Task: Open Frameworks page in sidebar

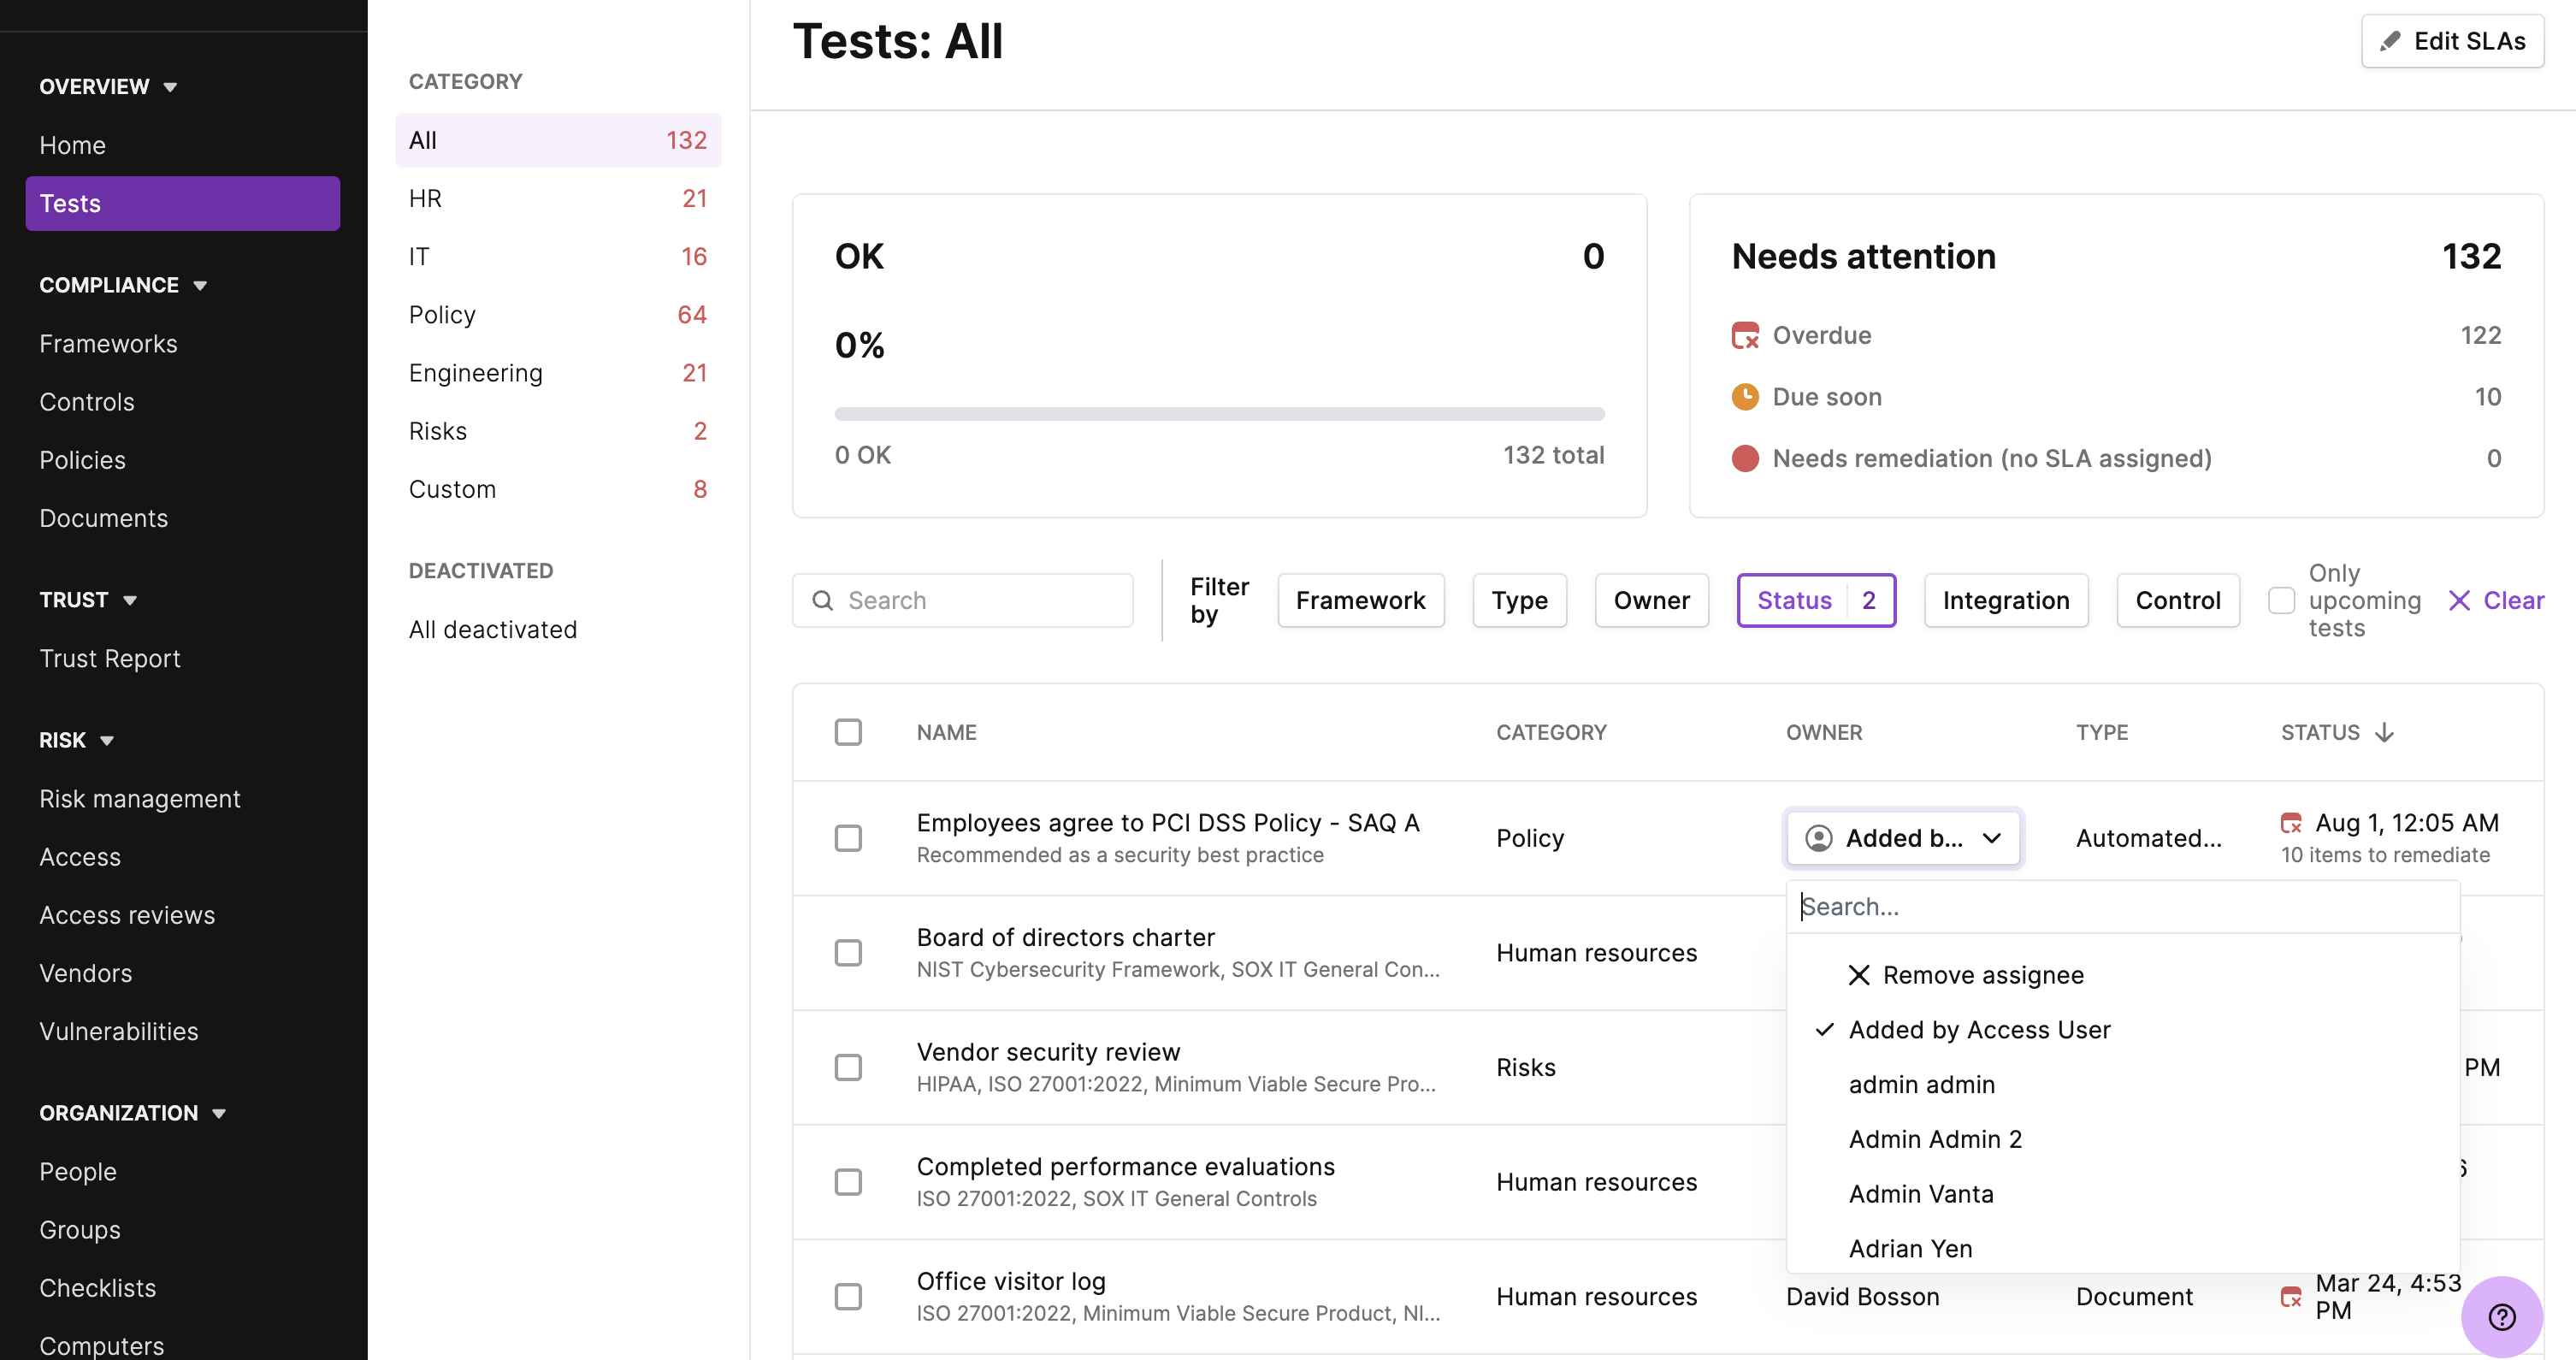Action: pos(108,344)
